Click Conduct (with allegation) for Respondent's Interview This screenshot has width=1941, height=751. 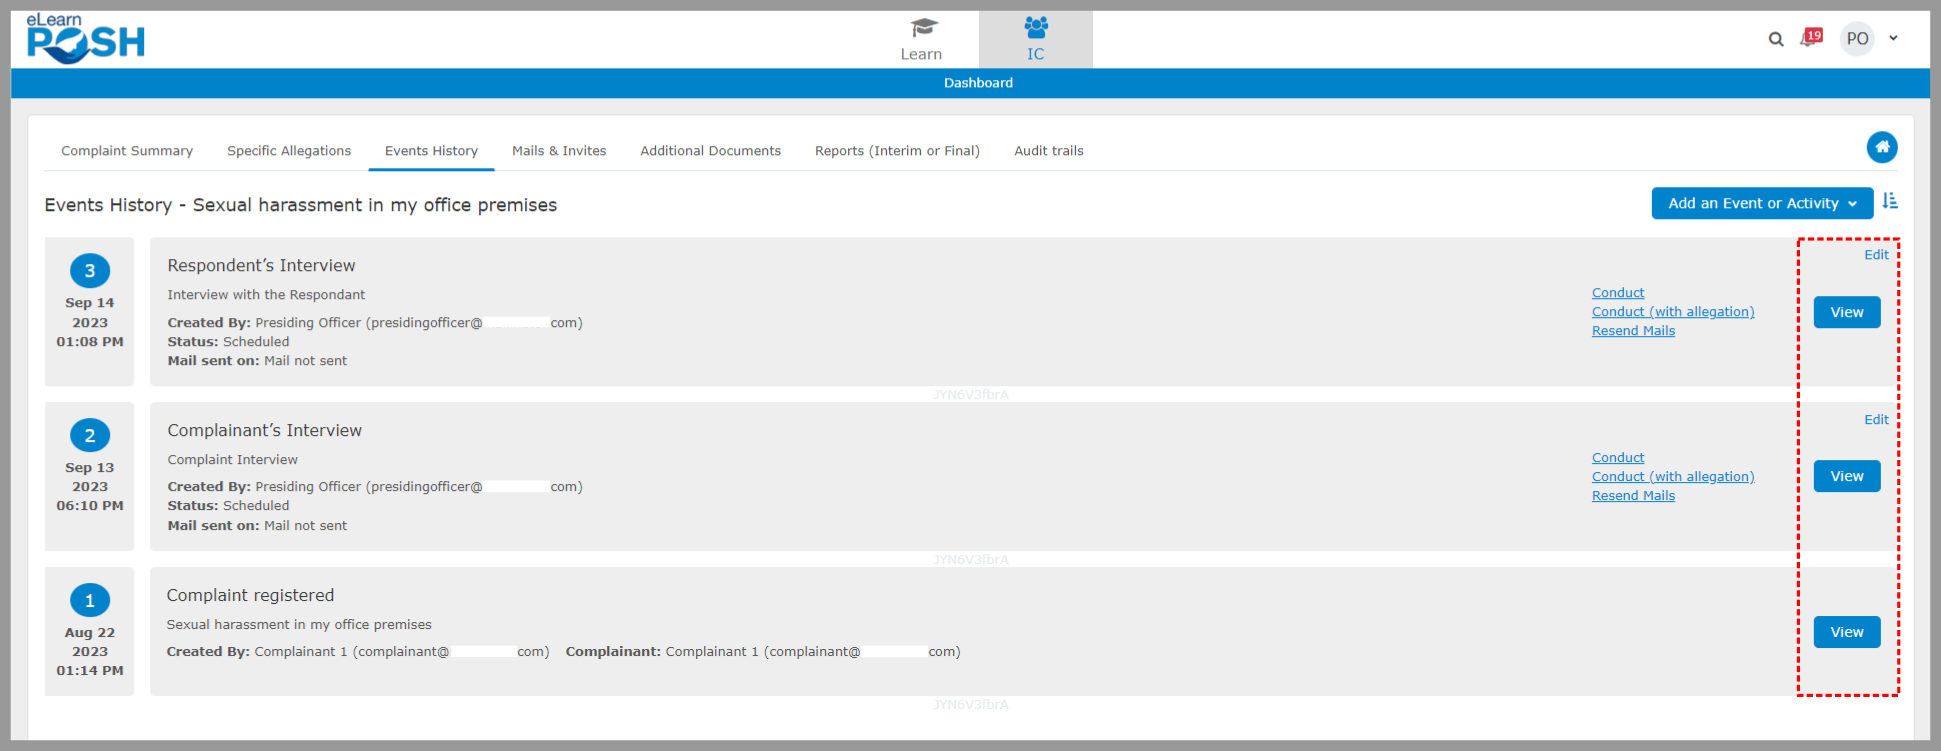pyautogui.click(x=1672, y=312)
